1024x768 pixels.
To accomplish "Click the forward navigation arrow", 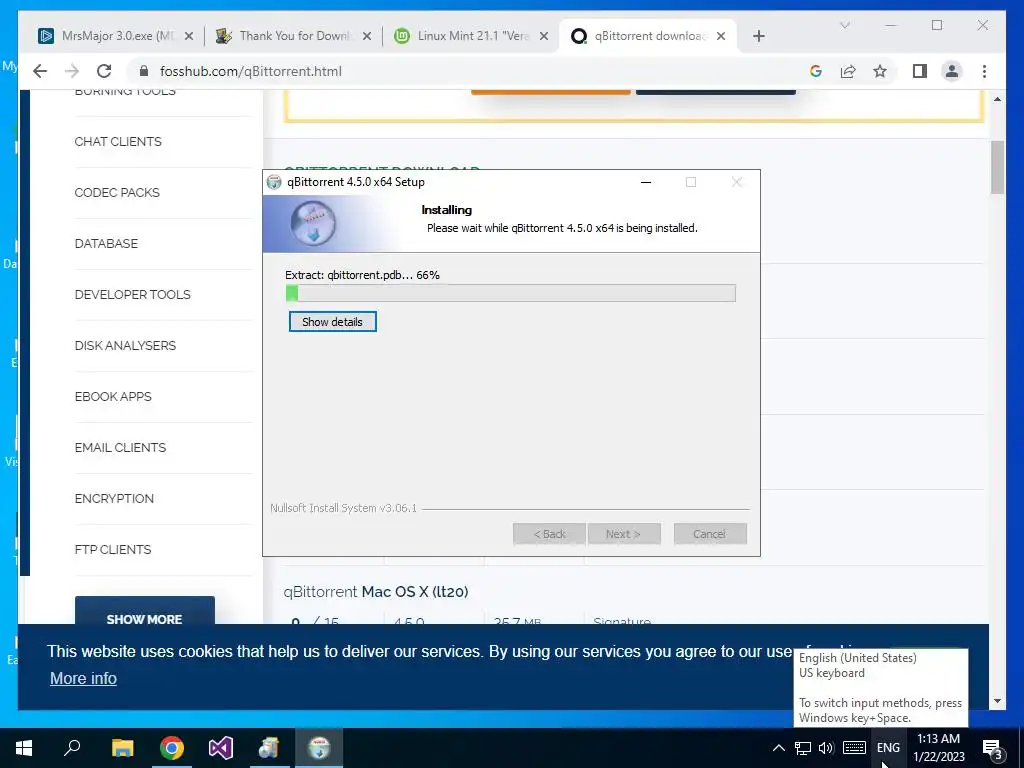I will [x=72, y=71].
